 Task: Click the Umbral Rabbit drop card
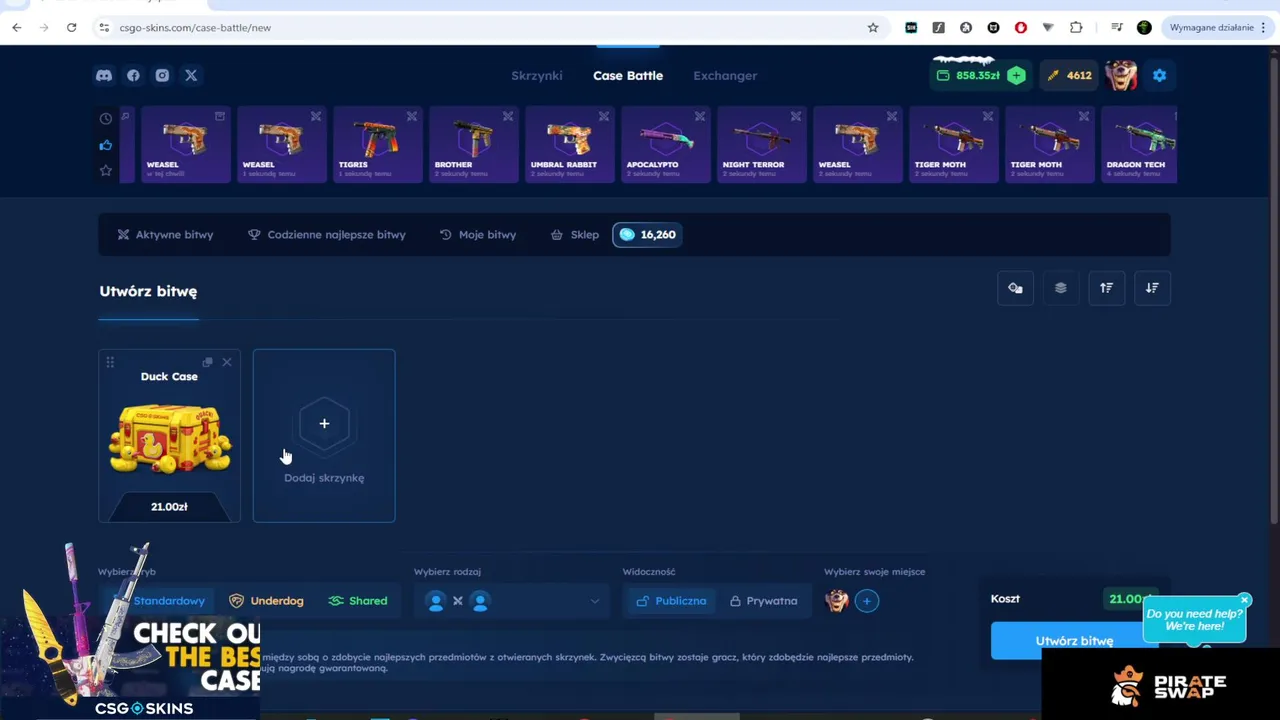(x=569, y=145)
